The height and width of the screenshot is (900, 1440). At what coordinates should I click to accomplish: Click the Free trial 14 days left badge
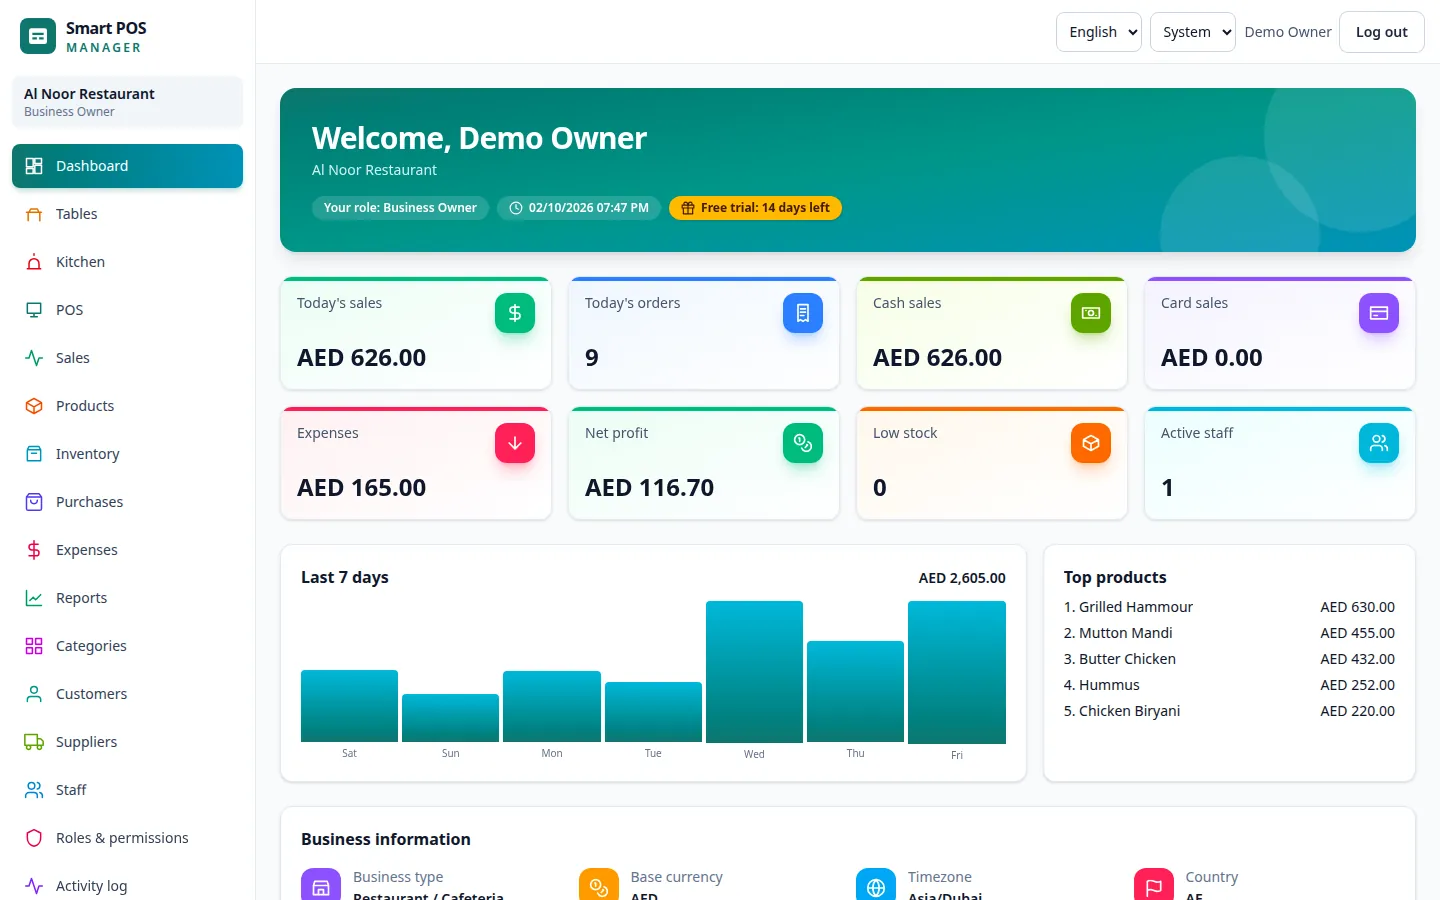pyautogui.click(x=755, y=208)
